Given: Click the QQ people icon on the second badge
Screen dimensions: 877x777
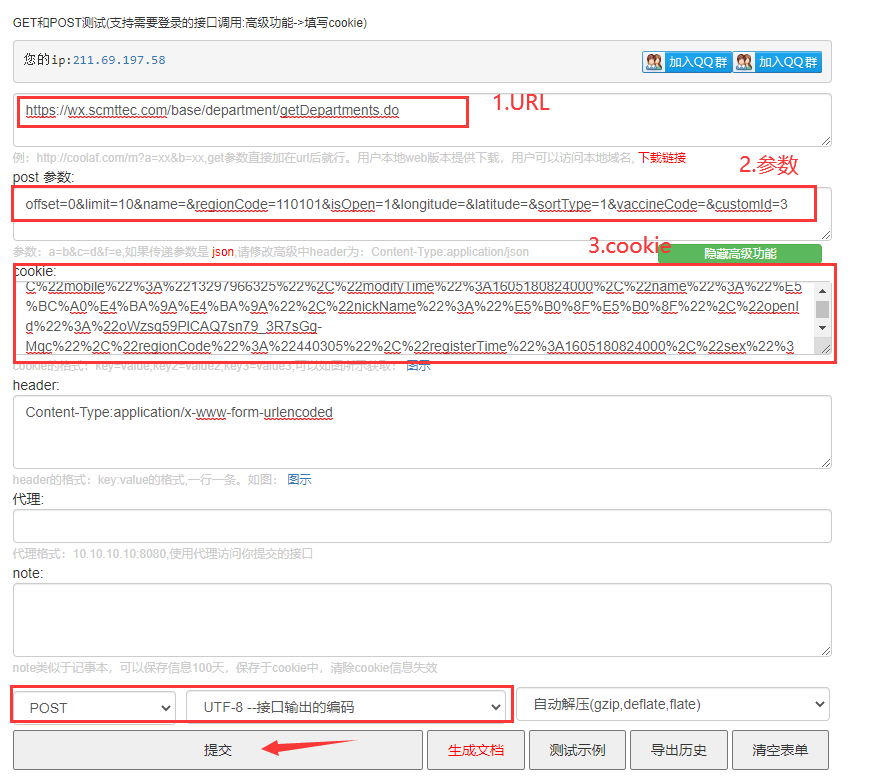Looking at the screenshot, I should pos(743,62).
